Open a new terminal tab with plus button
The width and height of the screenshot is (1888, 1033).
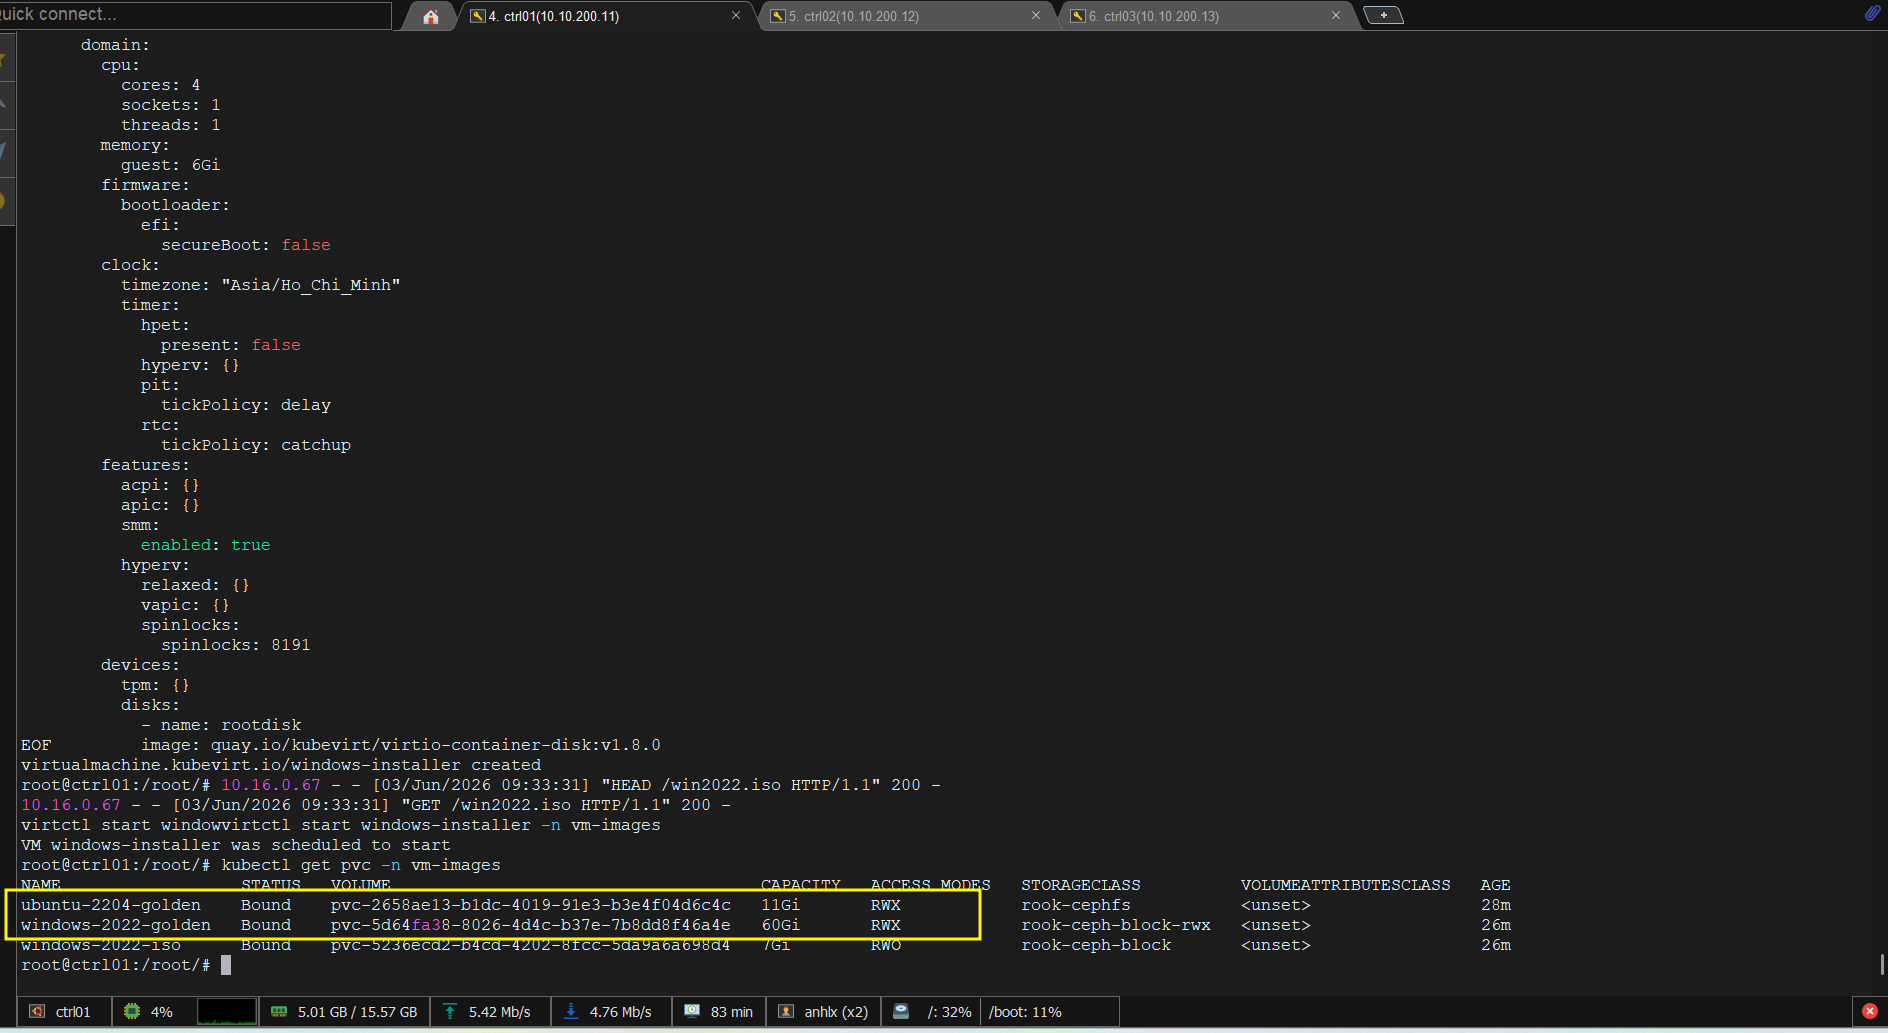click(1384, 15)
